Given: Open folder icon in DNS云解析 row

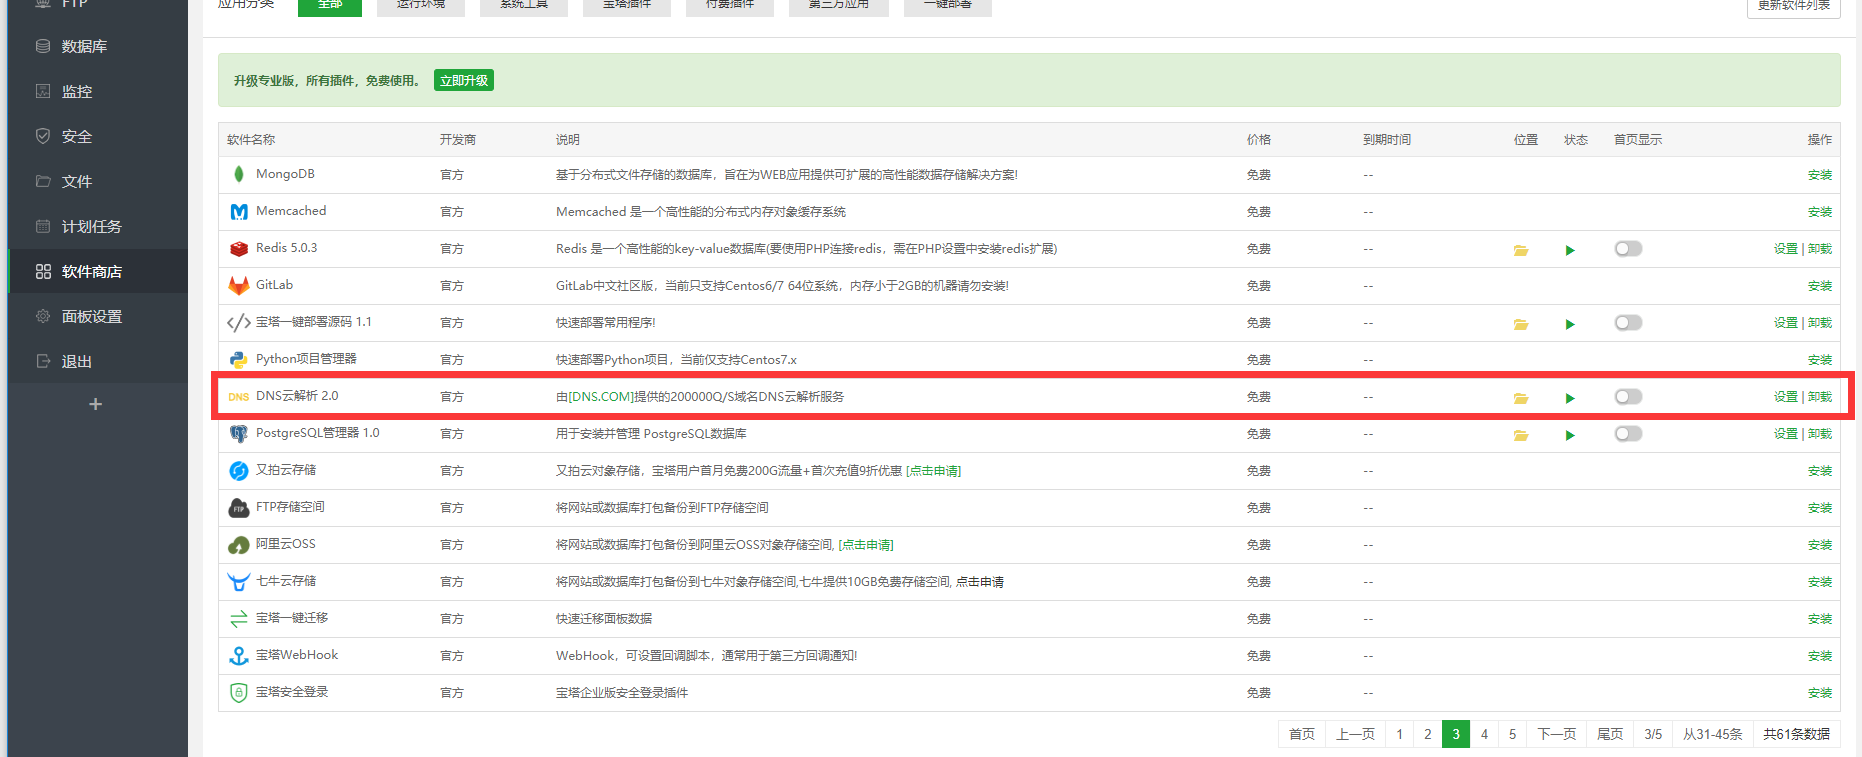Looking at the screenshot, I should tap(1520, 398).
